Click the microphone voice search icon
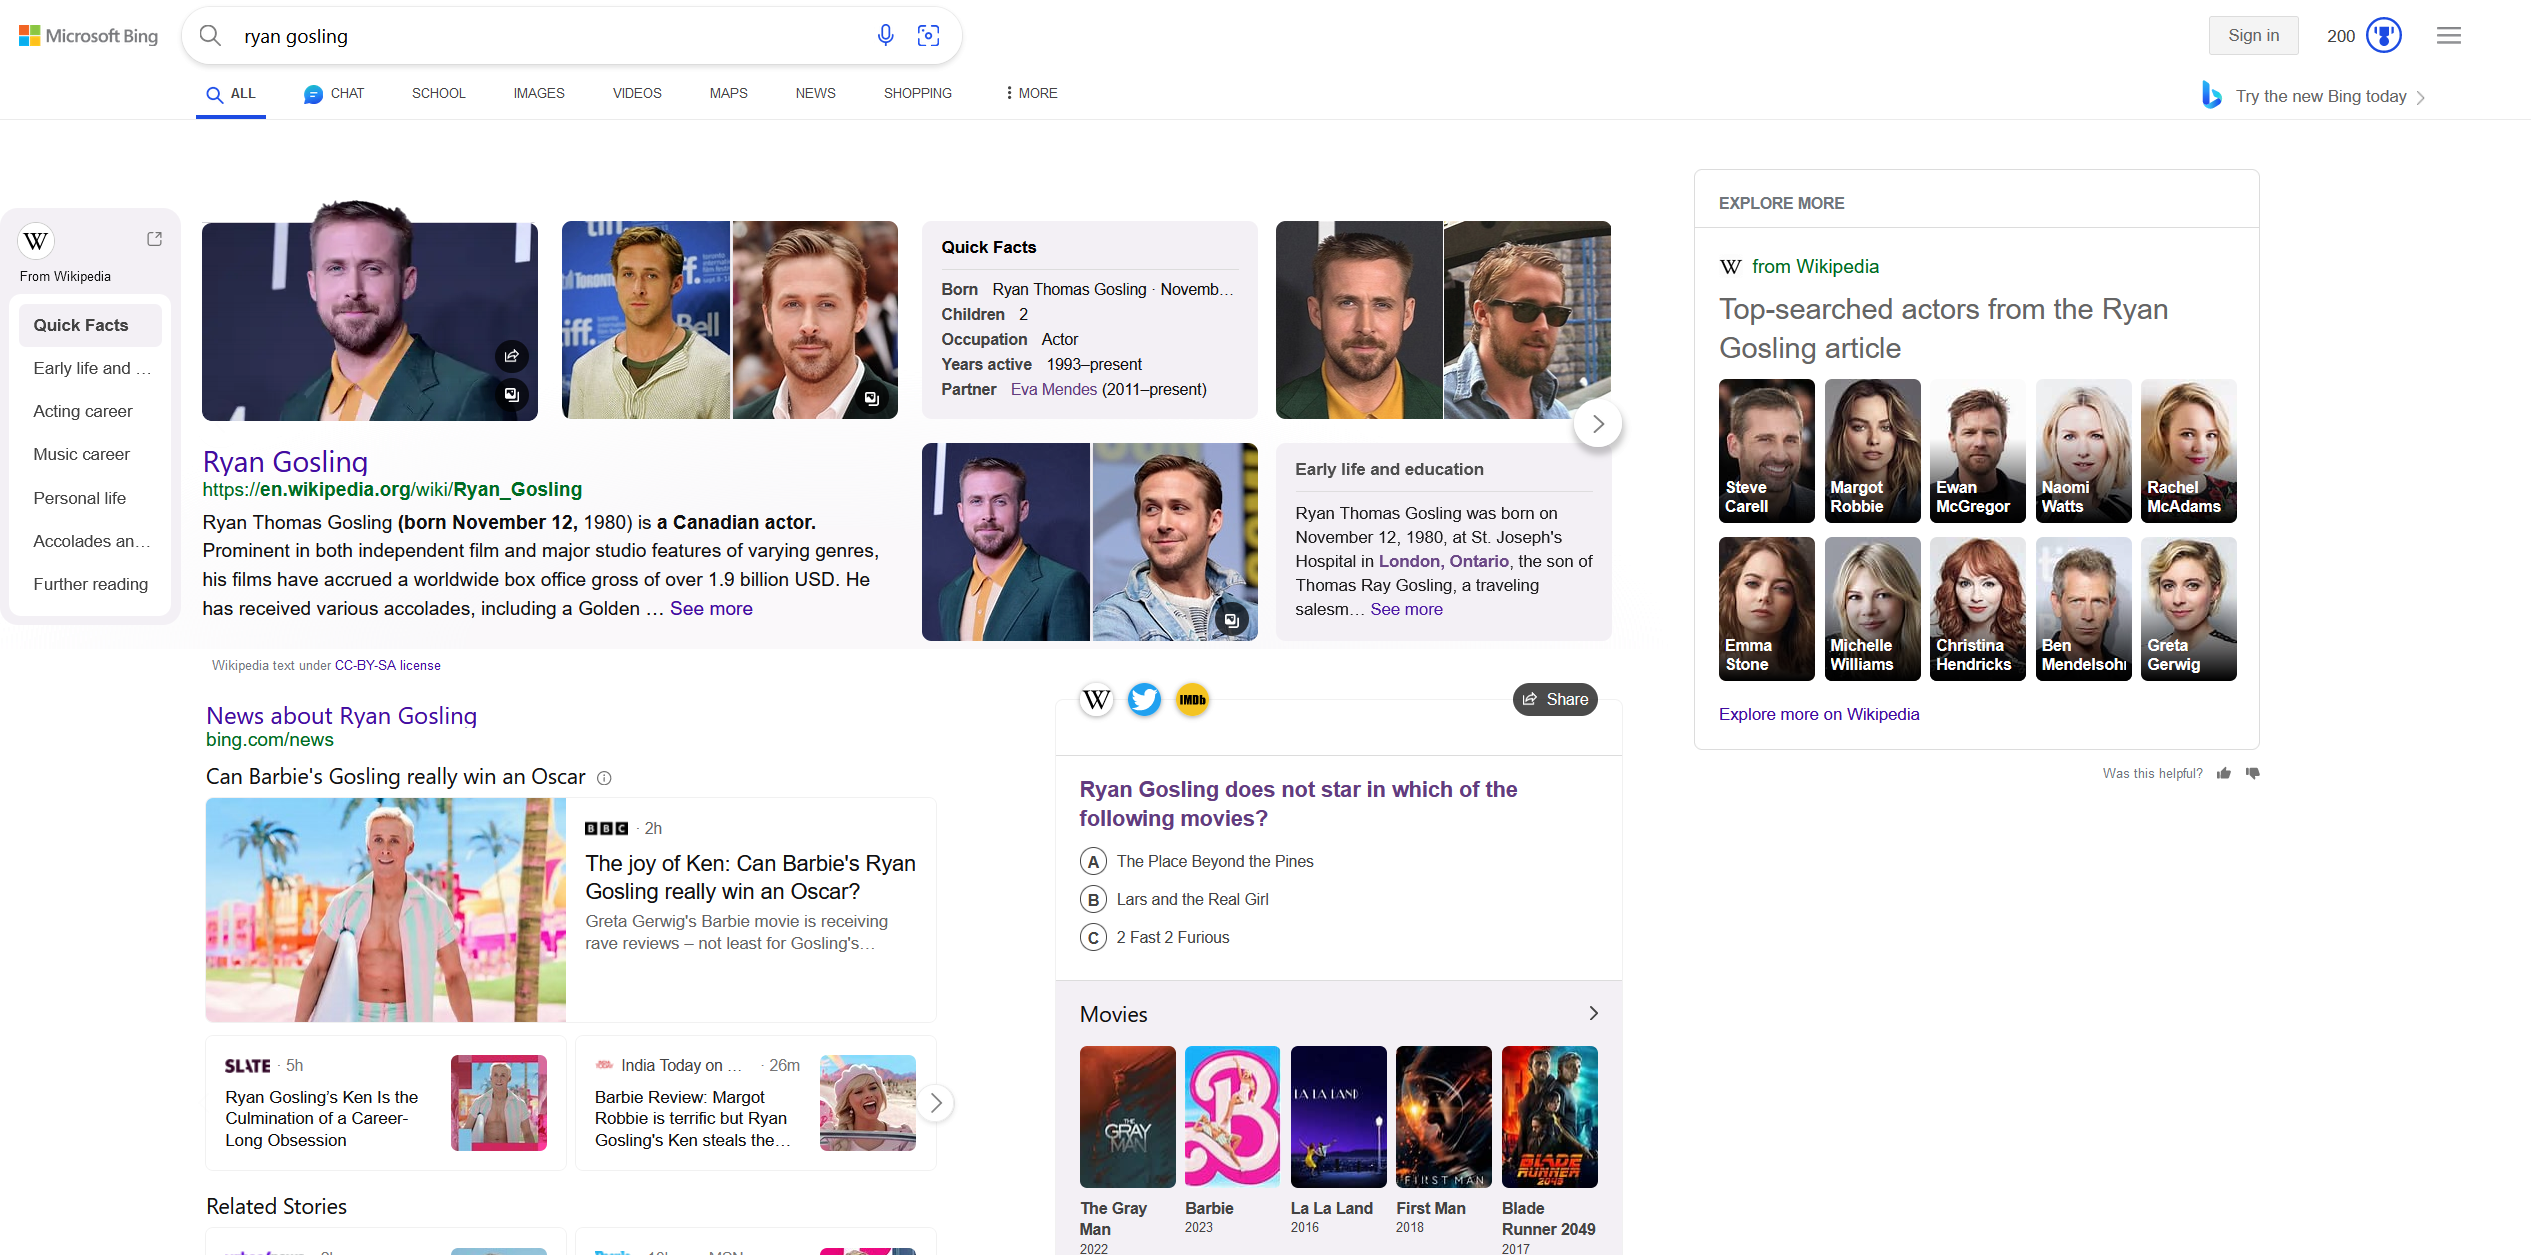This screenshot has height=1255, width=2531. 885,36
